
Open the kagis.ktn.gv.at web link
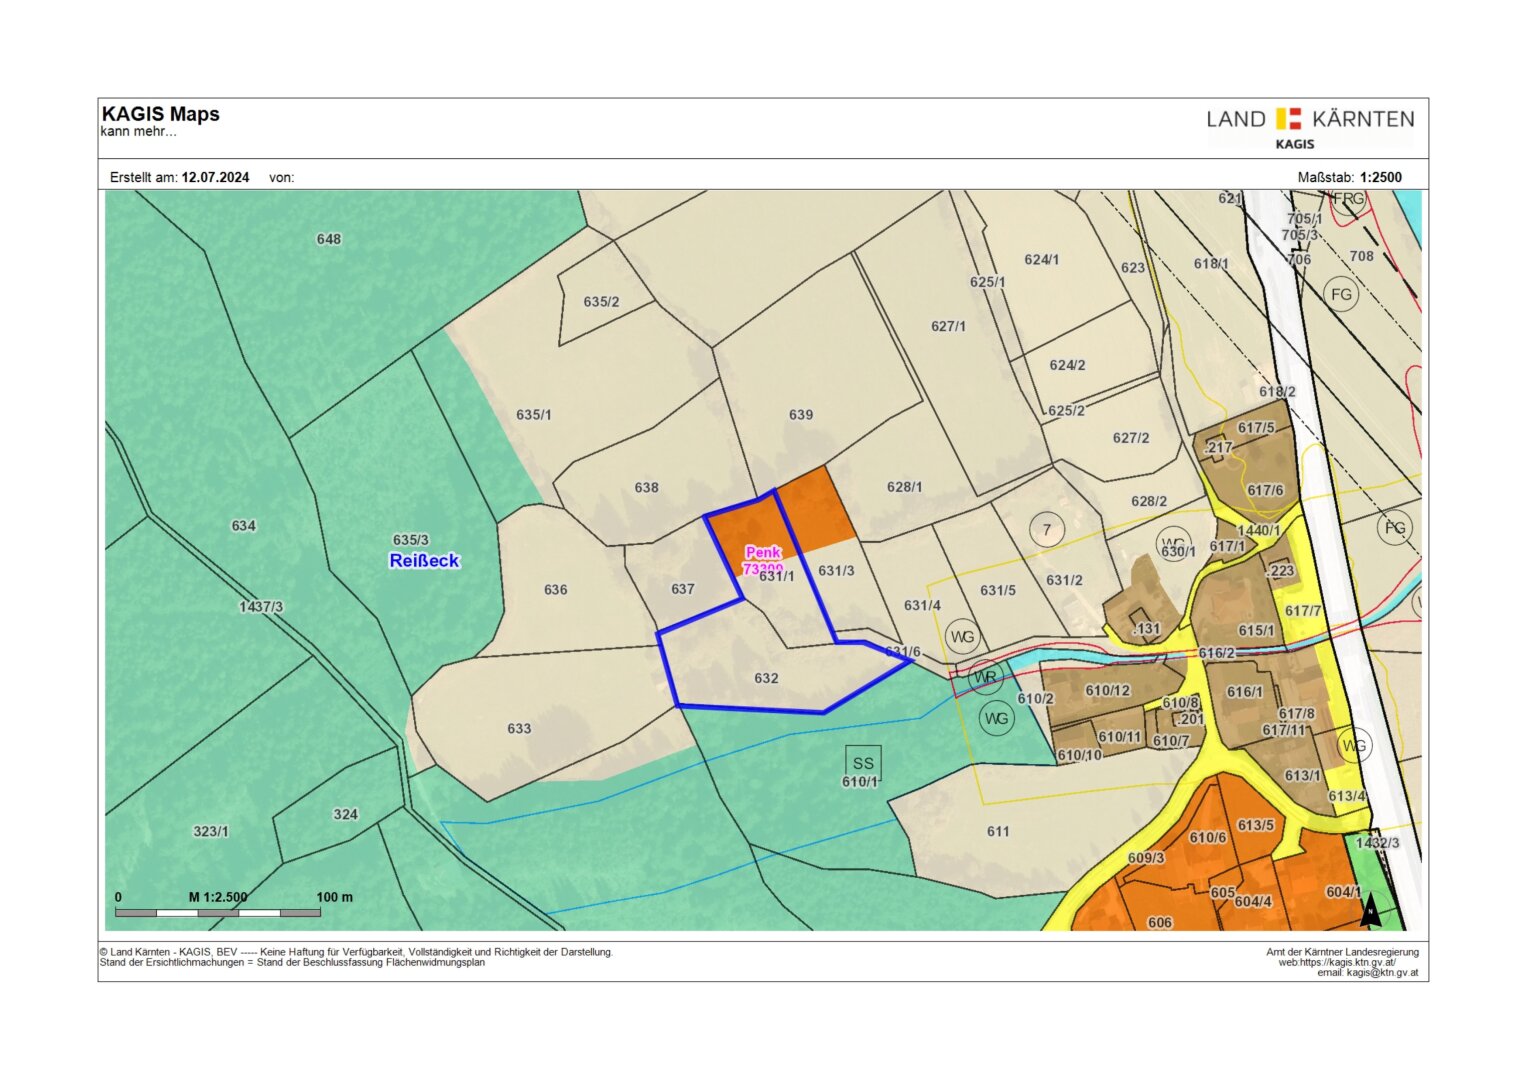coord(1337,962)
